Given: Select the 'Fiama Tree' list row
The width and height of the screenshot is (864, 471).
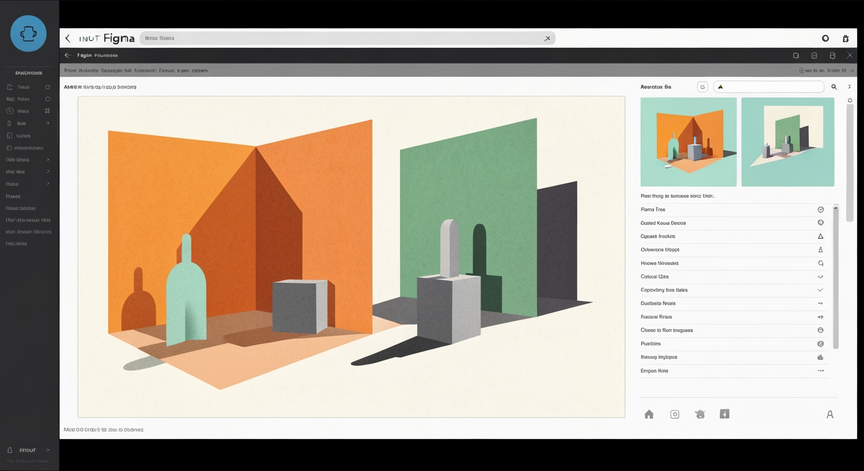Looking at the screenshot, I should pyautogui.click(x=733, y=209).
